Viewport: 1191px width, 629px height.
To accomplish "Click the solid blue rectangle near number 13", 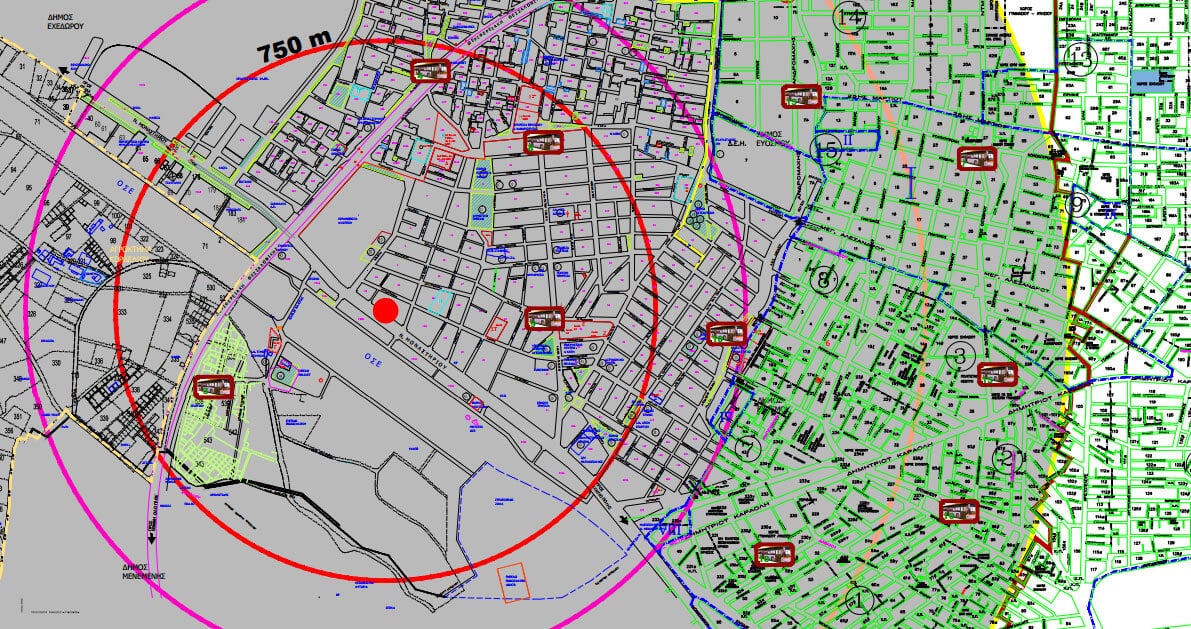I will point(1151,81).
